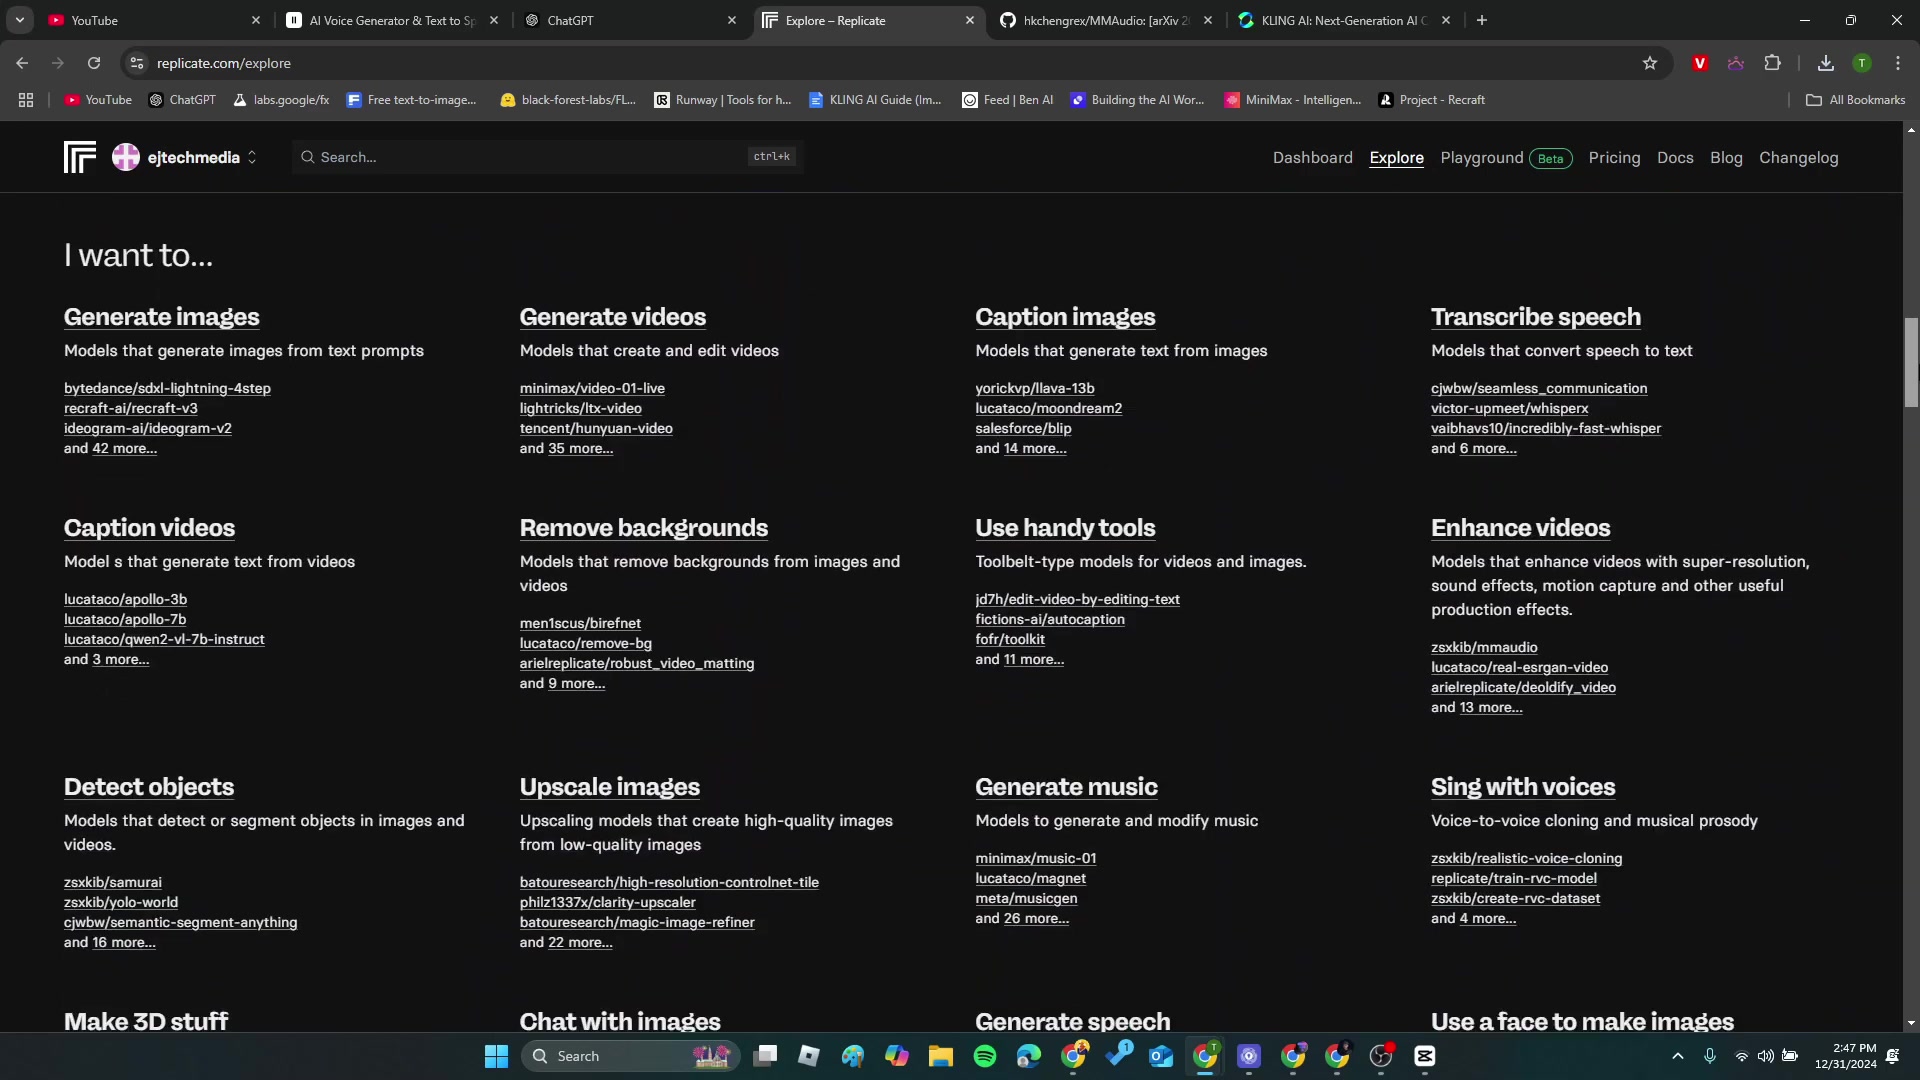This screenshot has height=1080, width=1920.
Task: Open philz1337x/clarity-upscaler model link
Action: click(x=607, y=902)
